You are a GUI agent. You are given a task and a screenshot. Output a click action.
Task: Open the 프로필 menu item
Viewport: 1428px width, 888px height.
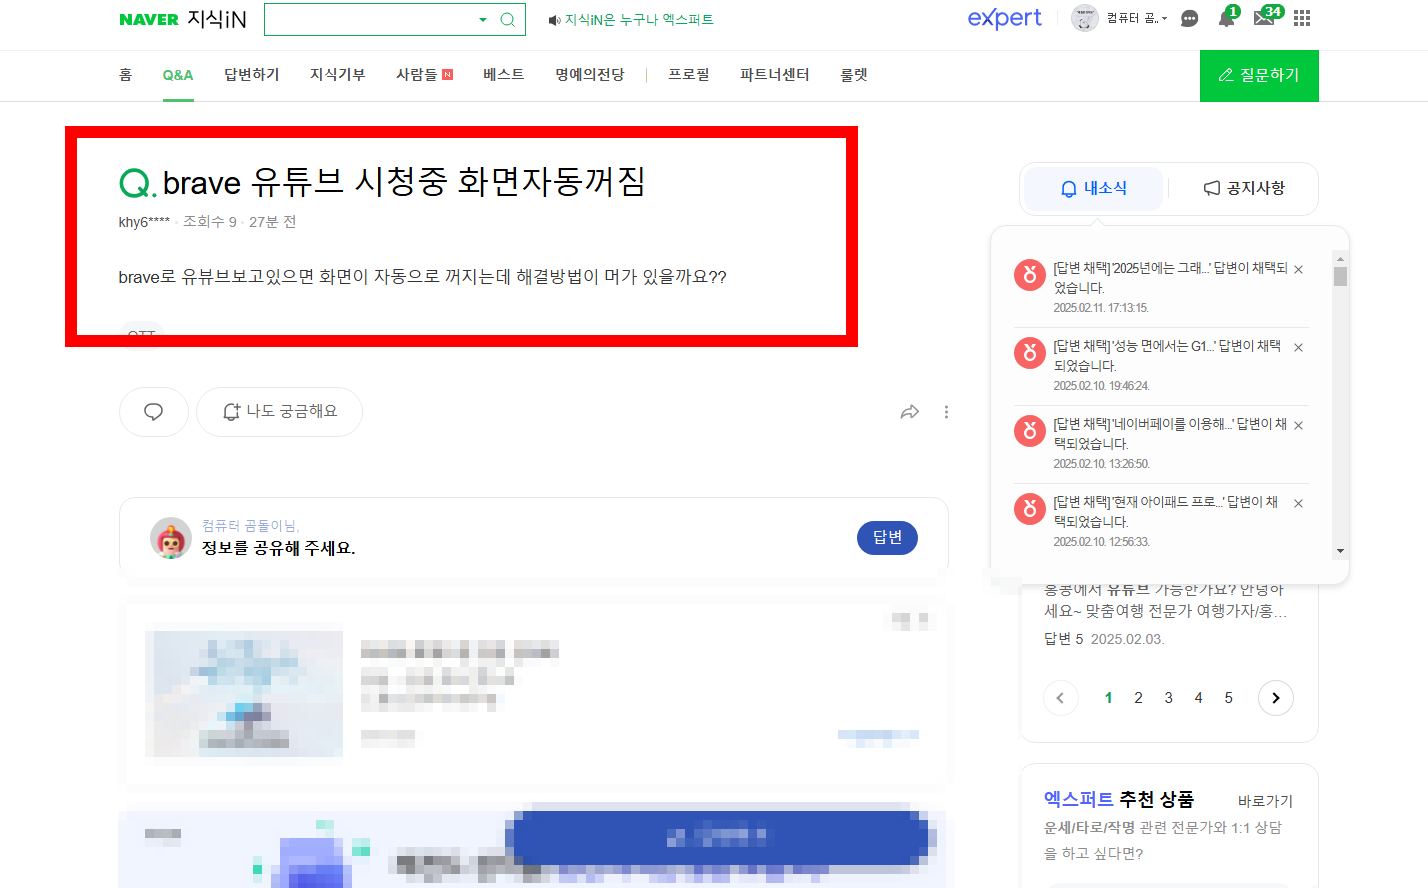point(689,75)
